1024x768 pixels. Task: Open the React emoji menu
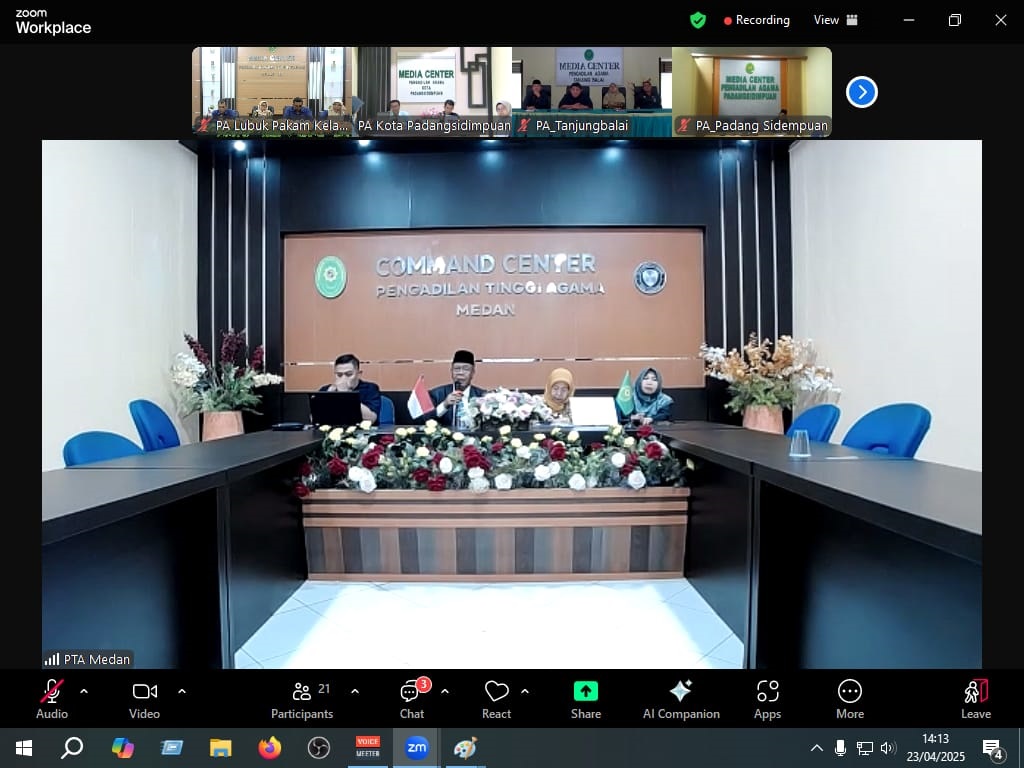pyautogui.click(x=496, y=698)
